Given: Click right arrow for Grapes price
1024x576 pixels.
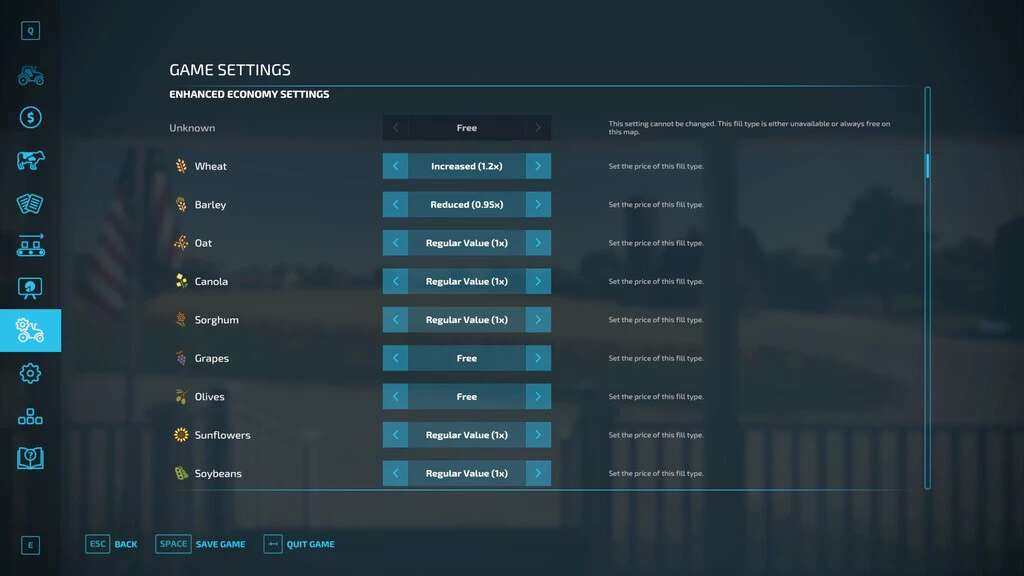Looking at the screenshot, I should pos(538,358).
